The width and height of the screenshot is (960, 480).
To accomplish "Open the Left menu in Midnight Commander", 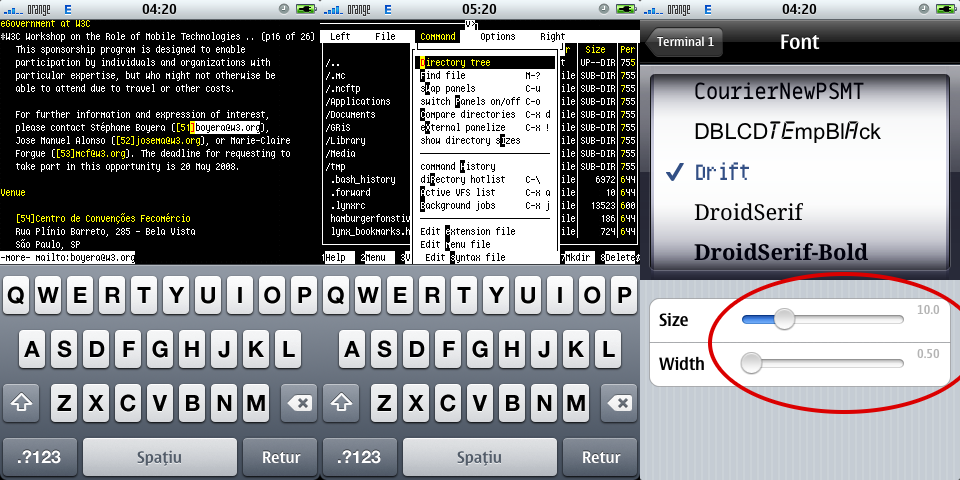I will (x=340, y=37).
